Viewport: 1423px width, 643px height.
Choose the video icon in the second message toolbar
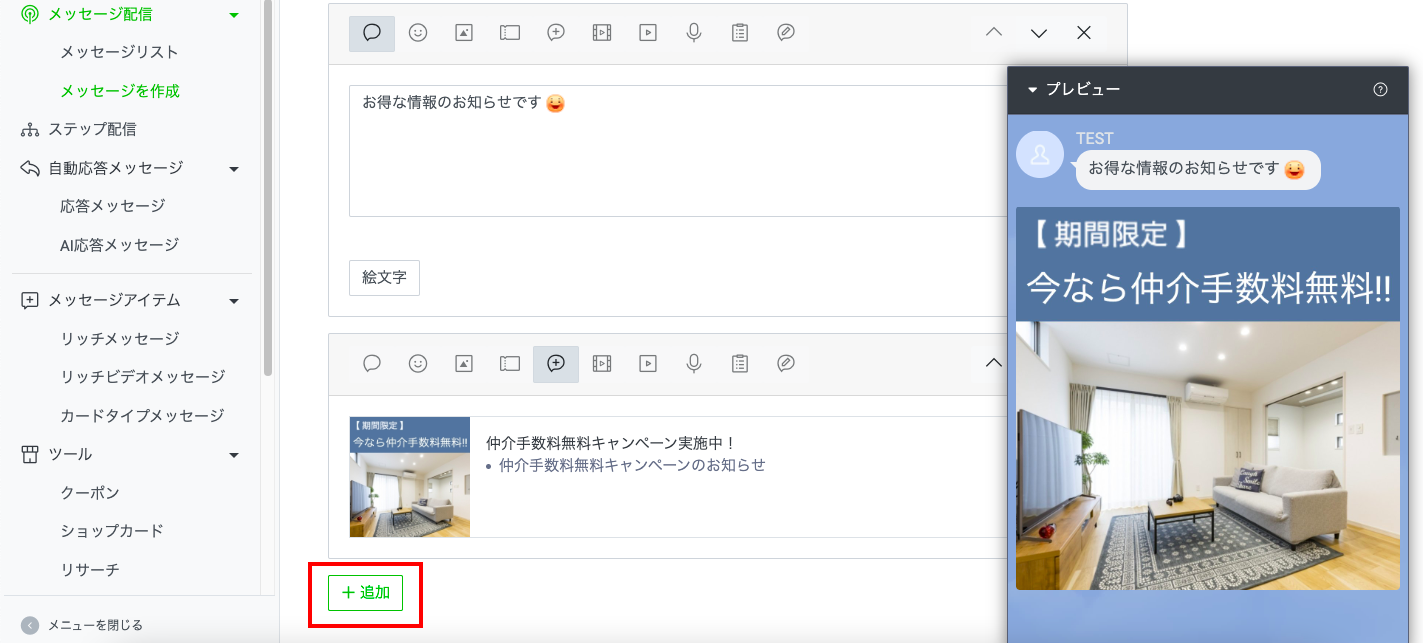(x=648, y=364)
